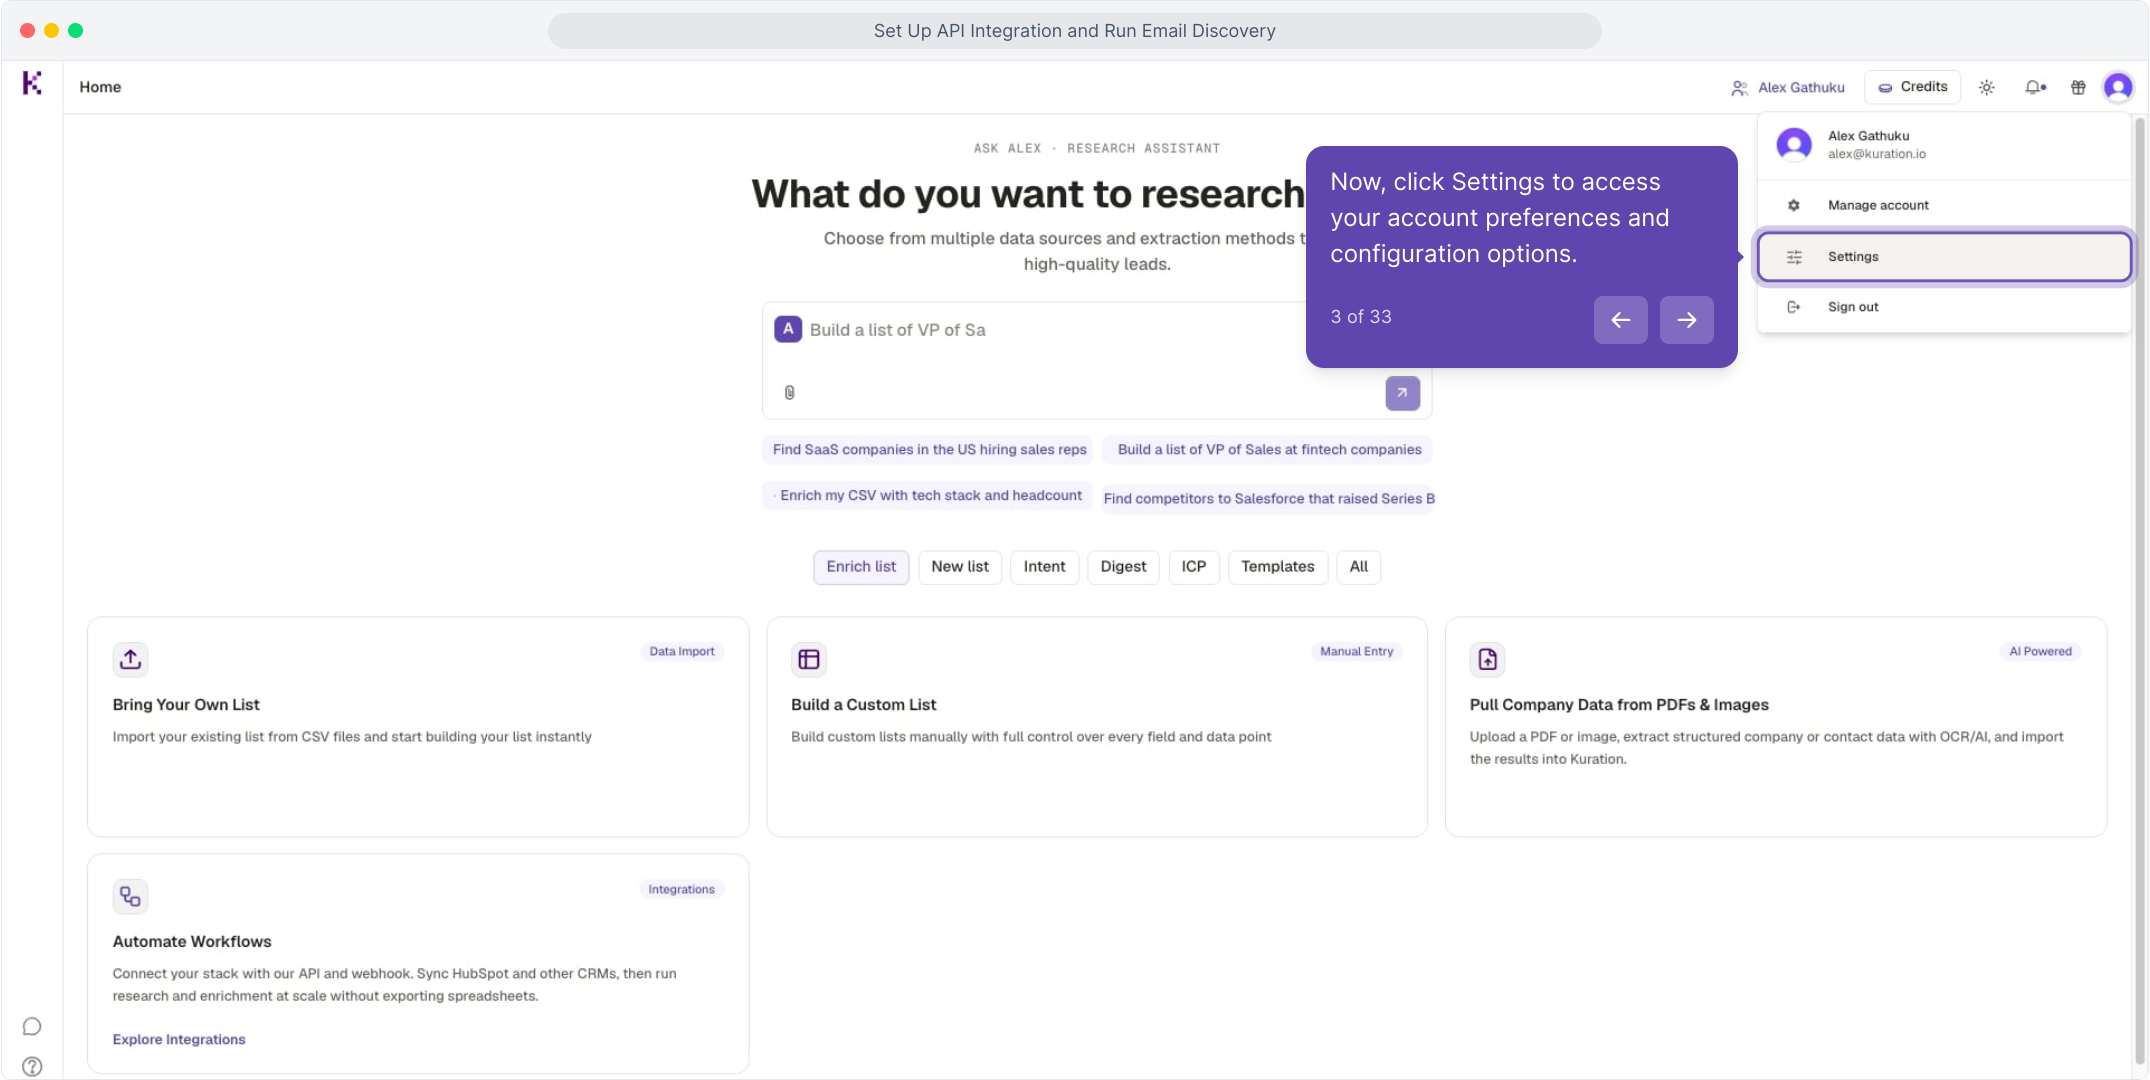The height and width of the screenshot is (1080, 2150).
Task: Open the Automate Workflows card title
Action: pyautogui.click(x=192, y=942)
